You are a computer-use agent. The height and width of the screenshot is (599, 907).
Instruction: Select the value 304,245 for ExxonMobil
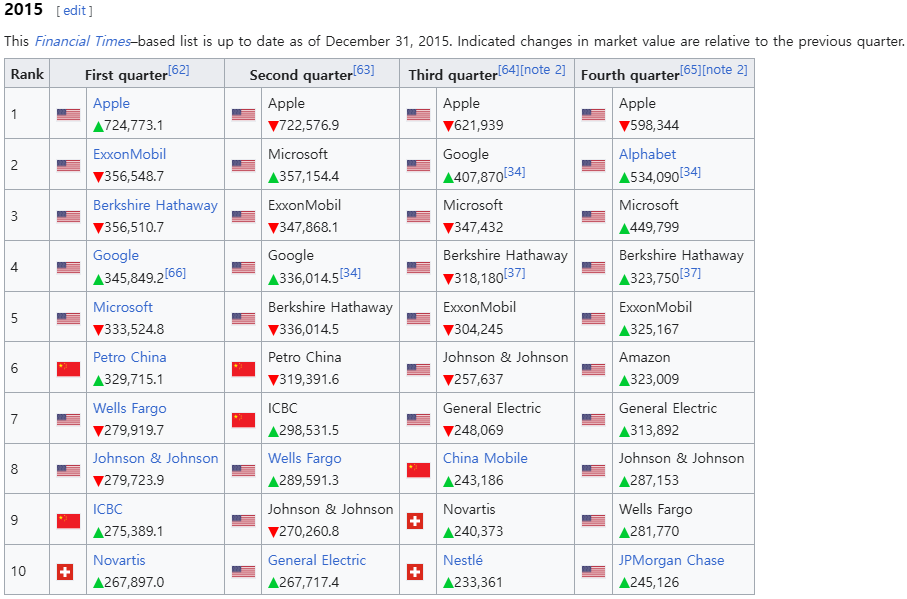tap(478, 329)
